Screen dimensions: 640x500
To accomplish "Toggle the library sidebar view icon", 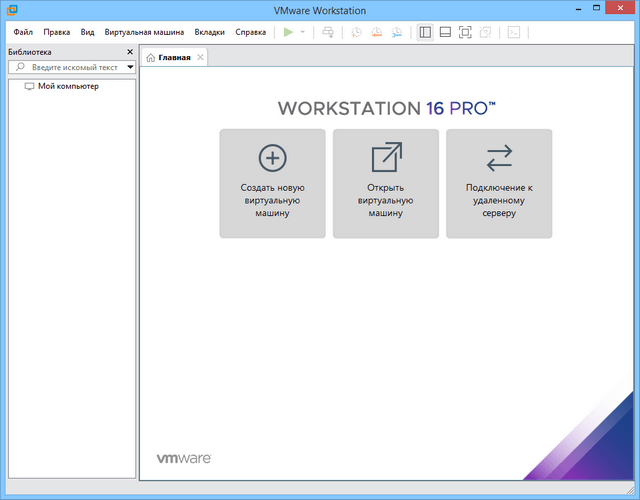I will coord(425,32).
